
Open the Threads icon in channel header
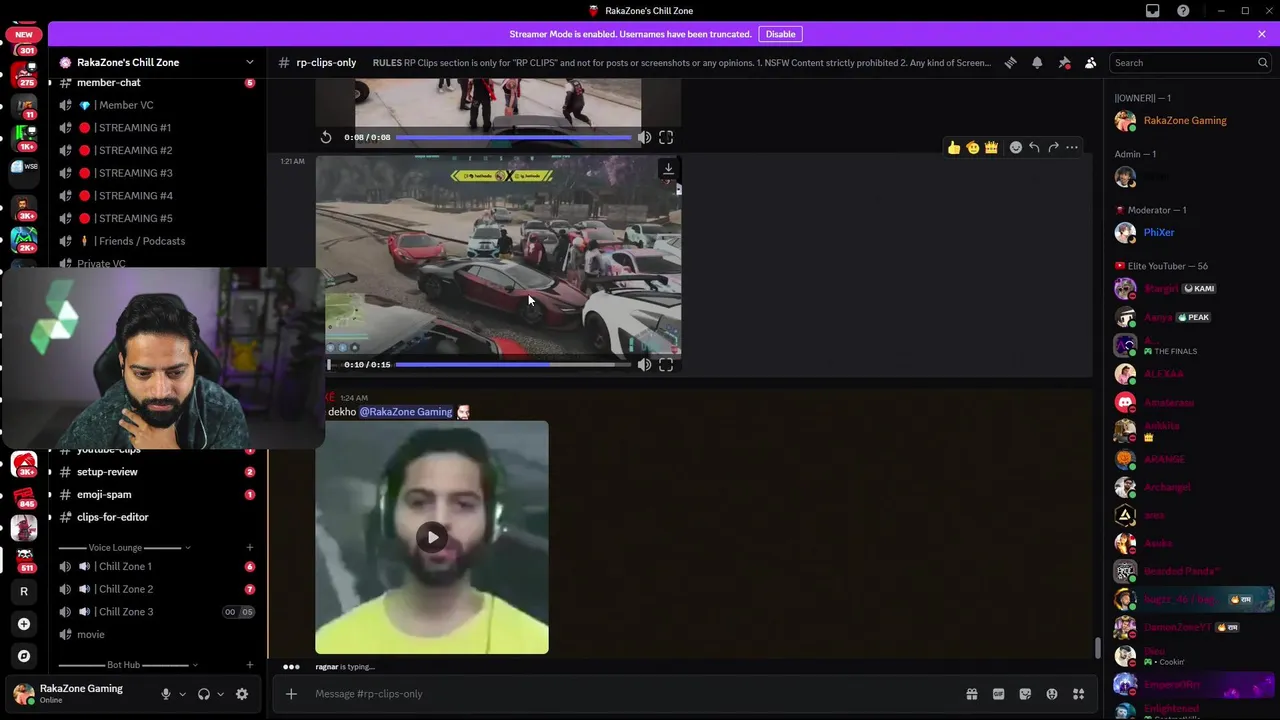coord(1010,62)
